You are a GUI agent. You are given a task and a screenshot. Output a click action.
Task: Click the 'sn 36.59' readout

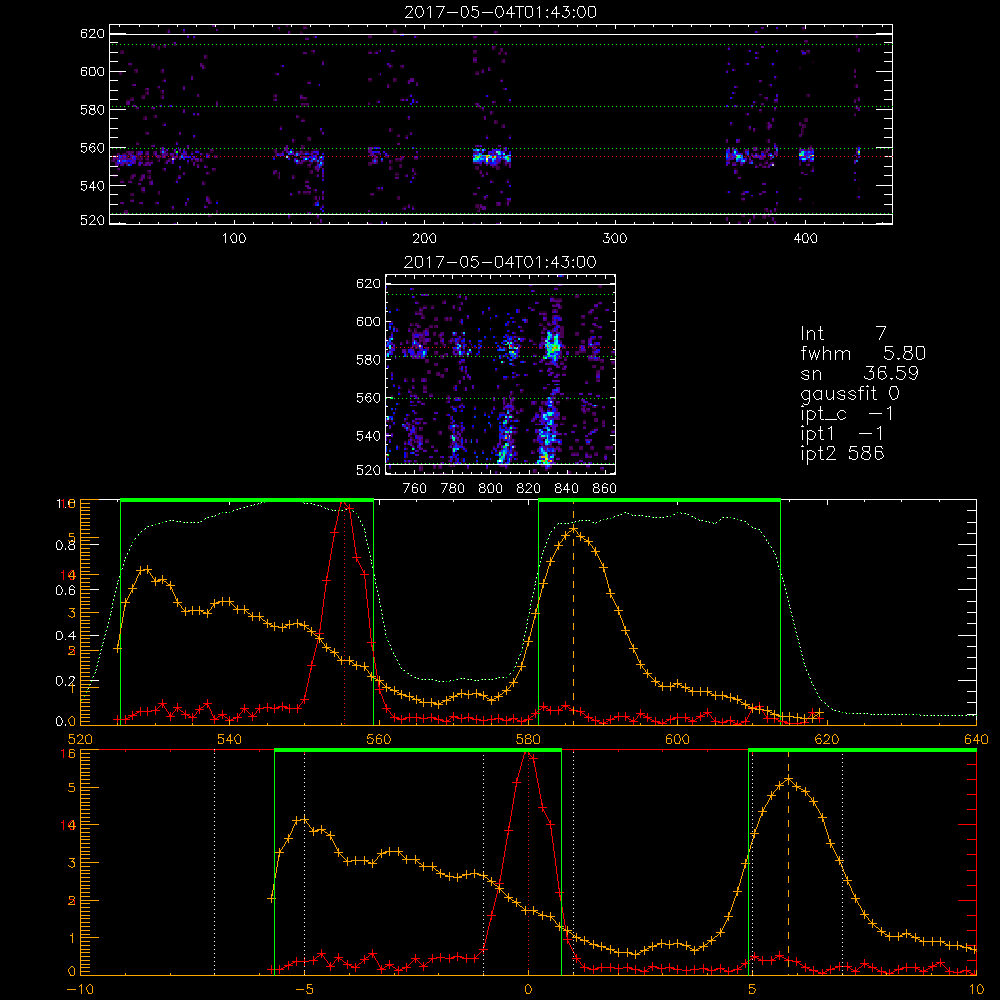[859, 373]
